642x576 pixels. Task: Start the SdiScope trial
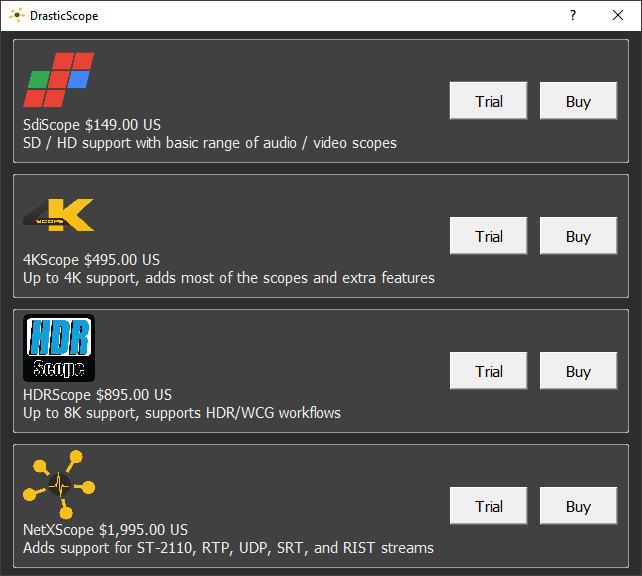[488, 101]
